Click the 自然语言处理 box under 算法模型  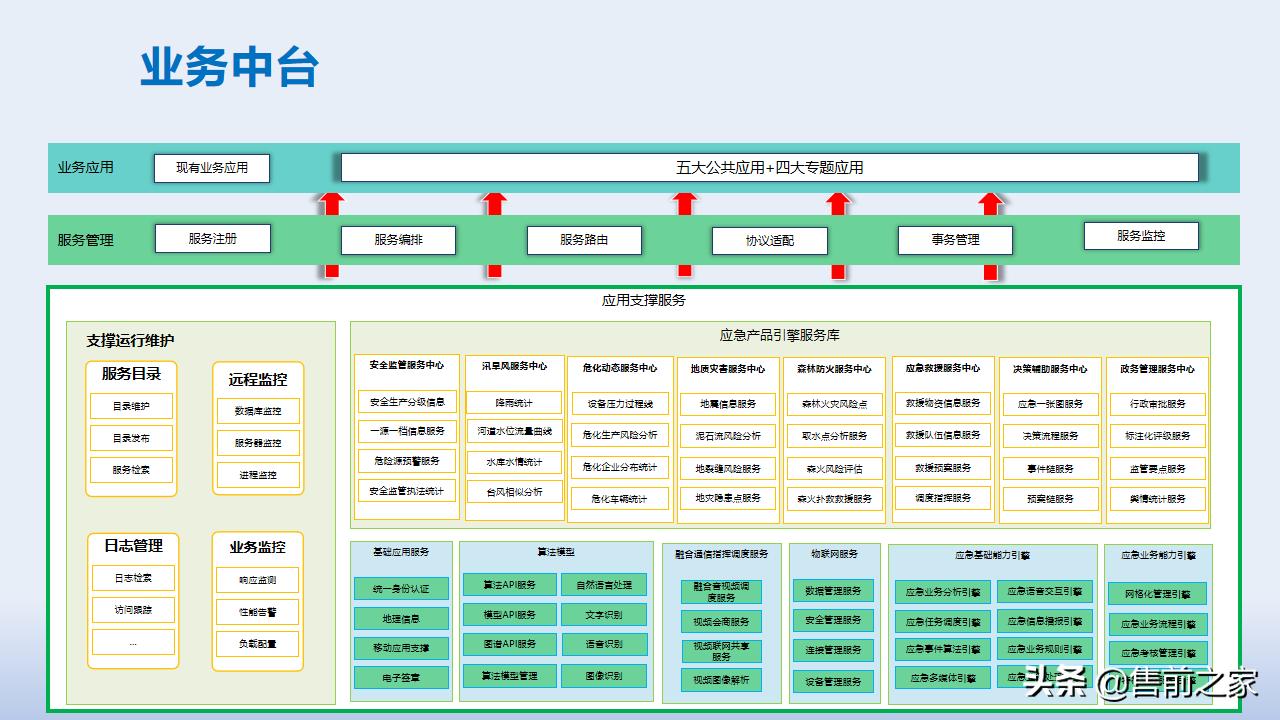coord(606,584)
